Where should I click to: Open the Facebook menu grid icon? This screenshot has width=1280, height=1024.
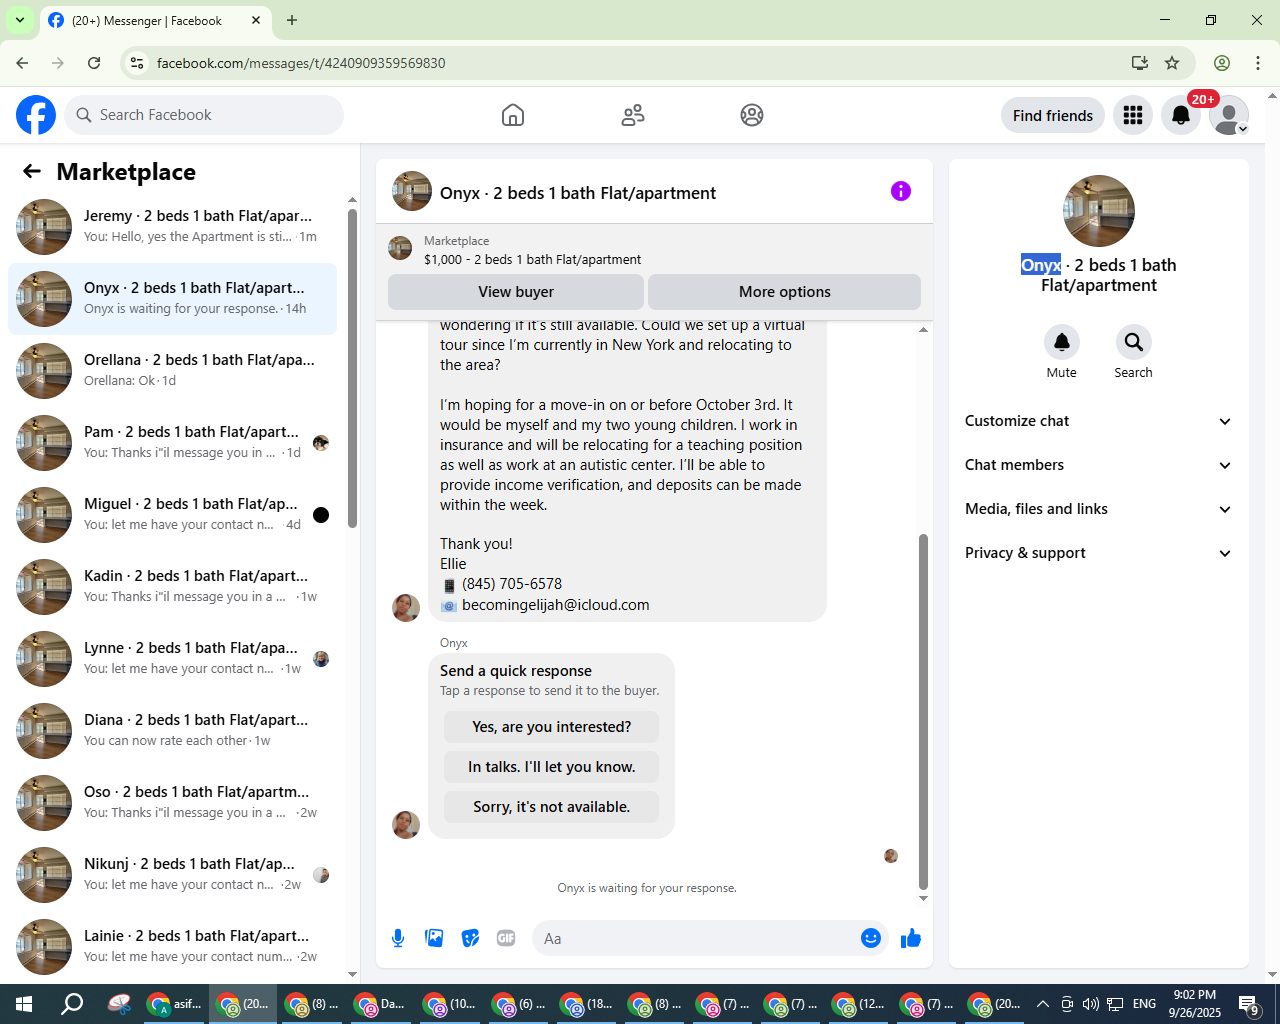(x=1133, y=115)
